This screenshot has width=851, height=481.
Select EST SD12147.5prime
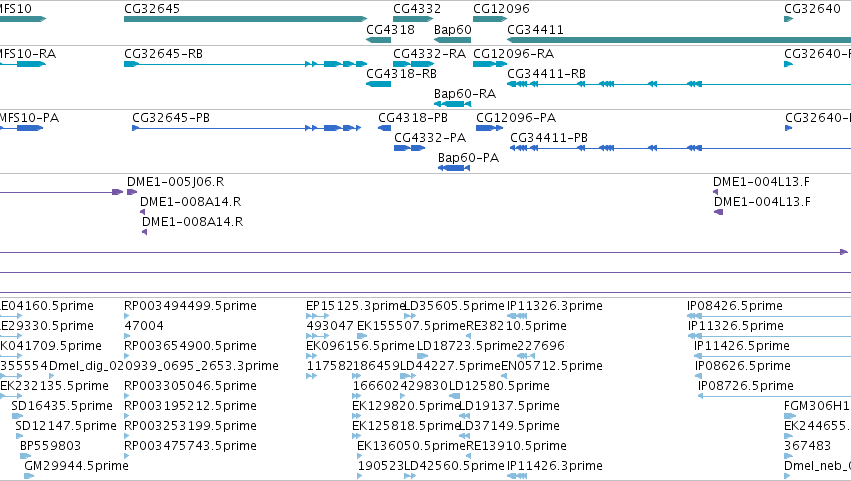click(x=66, y=426)
